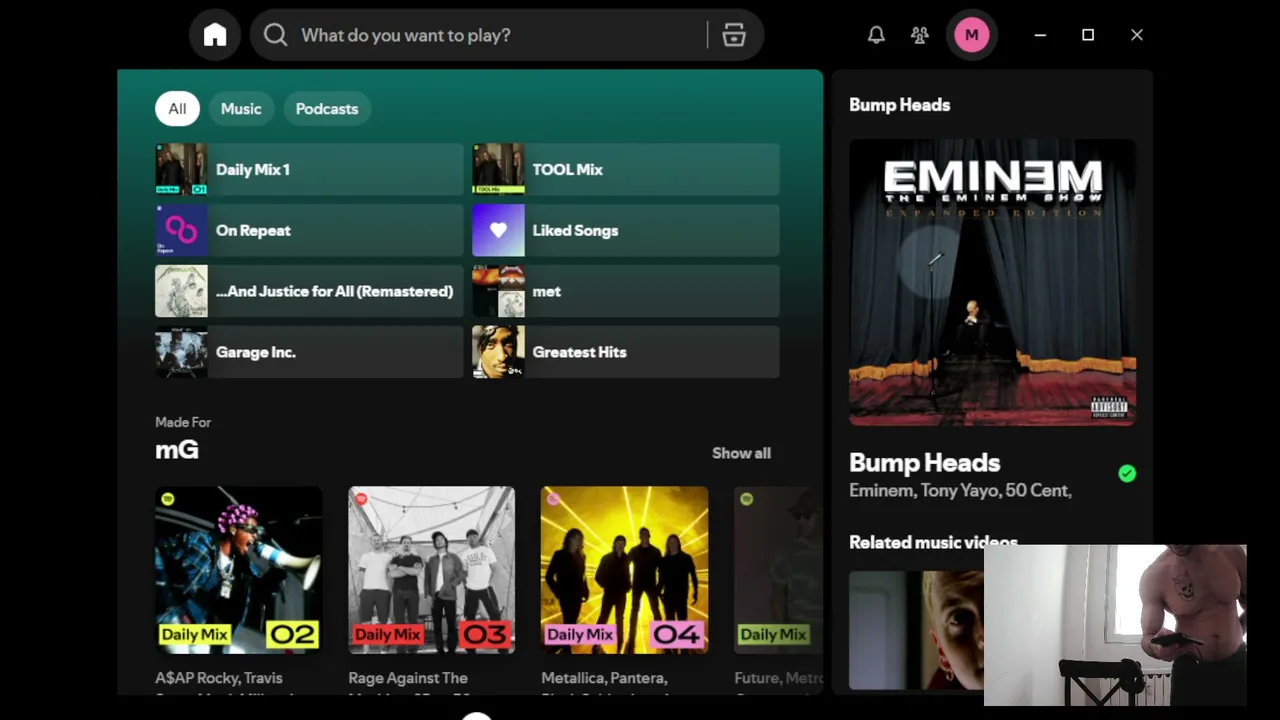Filter home feed by Music

click(x=241, y=109)
